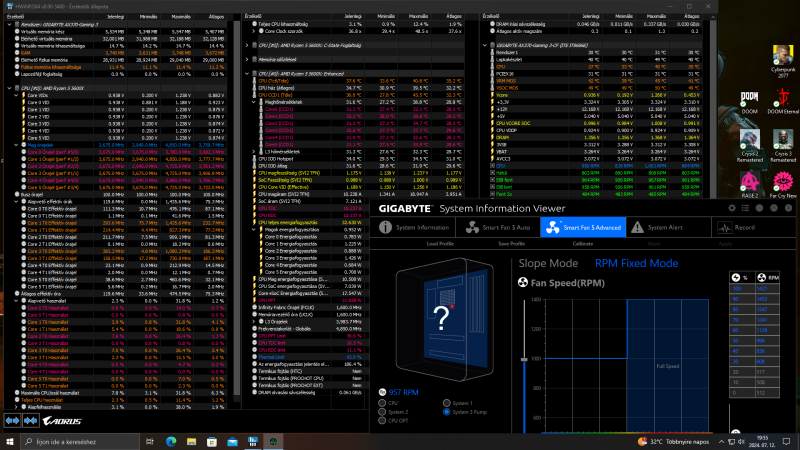Click the Full Speed label in the fan graph
The width and height of the screenshot is (800, 450).
click(x=667, y=366)
